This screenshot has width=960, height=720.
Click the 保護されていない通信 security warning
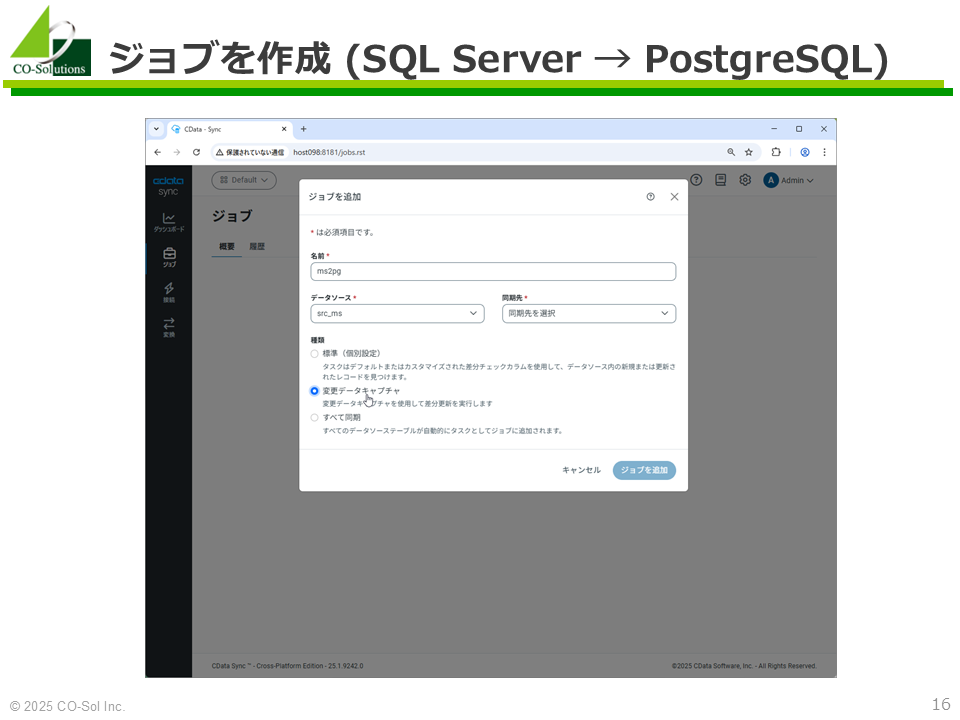point(250,152)
